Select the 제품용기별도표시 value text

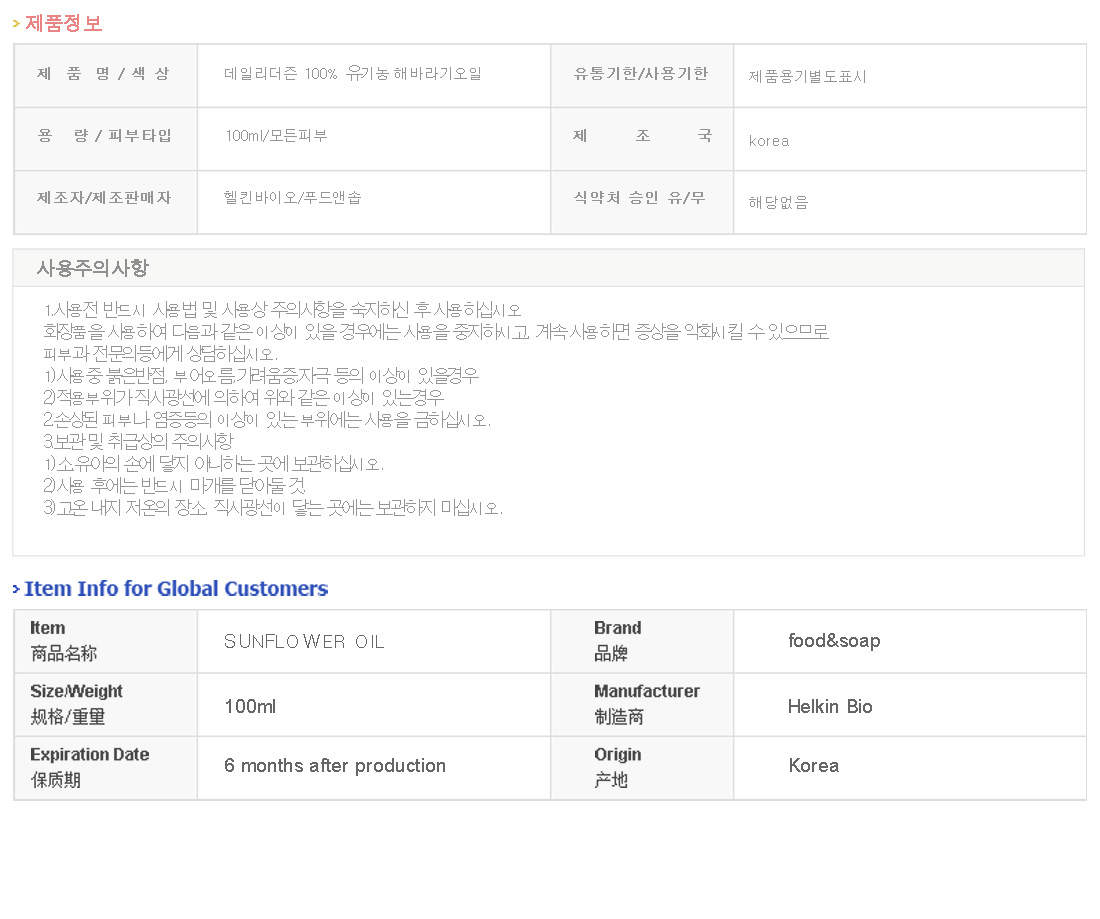(x=808, y=76)
